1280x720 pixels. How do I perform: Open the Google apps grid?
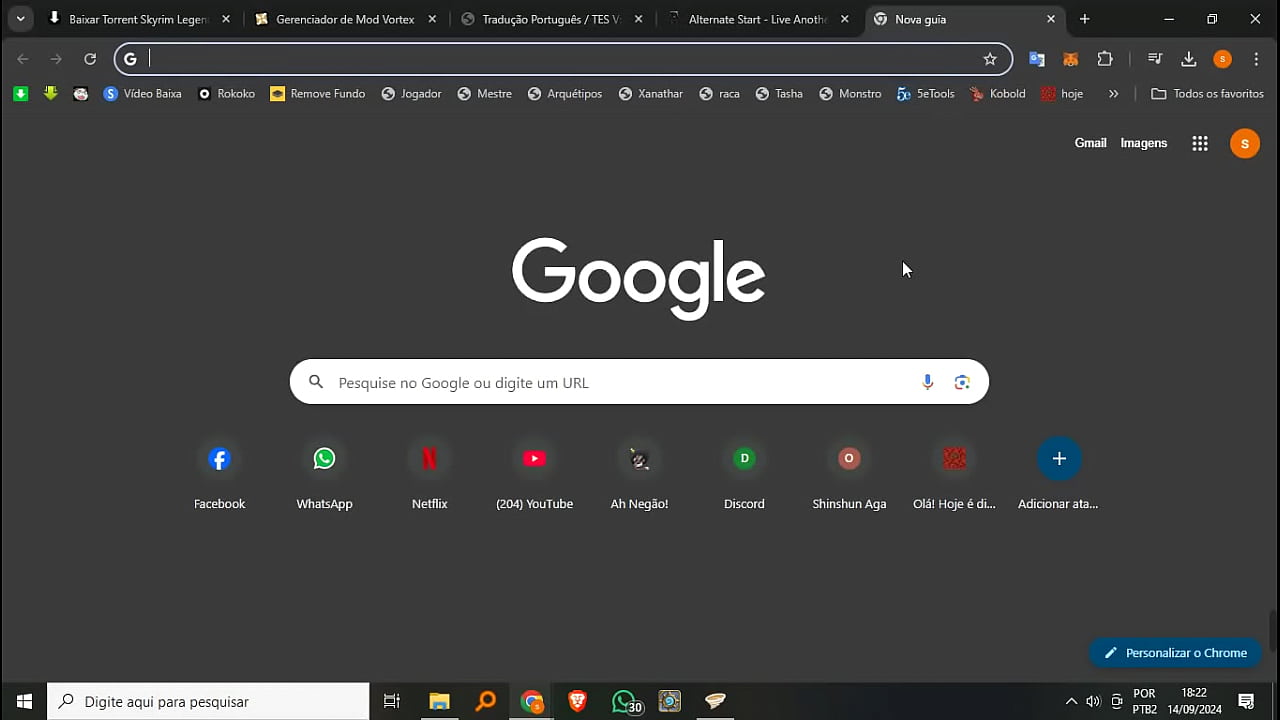(x=1199, y=143)
